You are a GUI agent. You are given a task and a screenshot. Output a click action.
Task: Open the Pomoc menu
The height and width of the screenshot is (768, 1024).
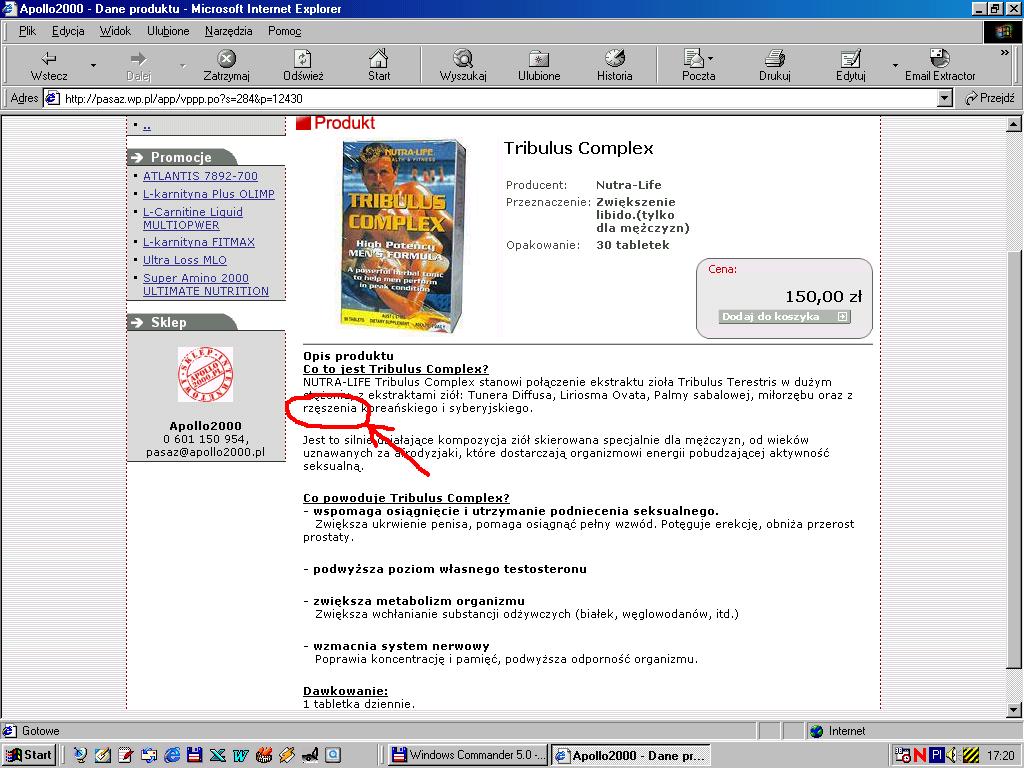coord(285,31)
